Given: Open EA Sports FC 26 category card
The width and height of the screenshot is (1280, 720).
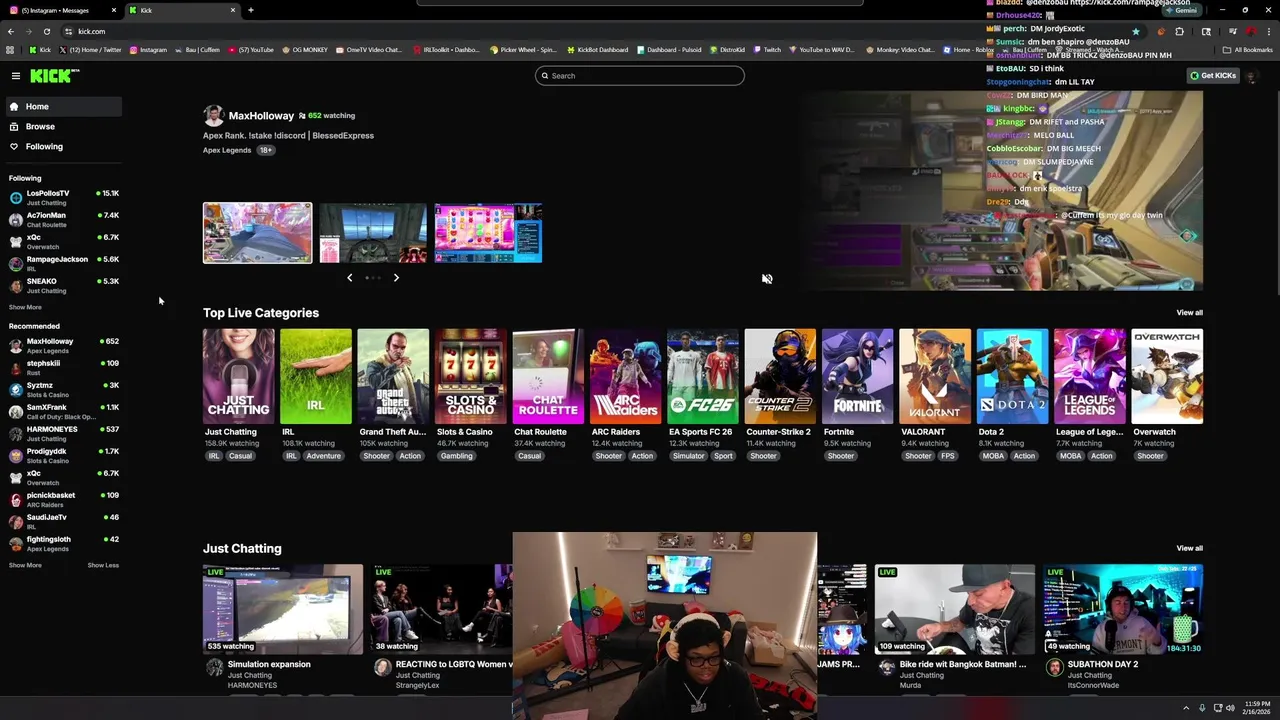Looking at the screenshot, I should (x=703, y=376).
